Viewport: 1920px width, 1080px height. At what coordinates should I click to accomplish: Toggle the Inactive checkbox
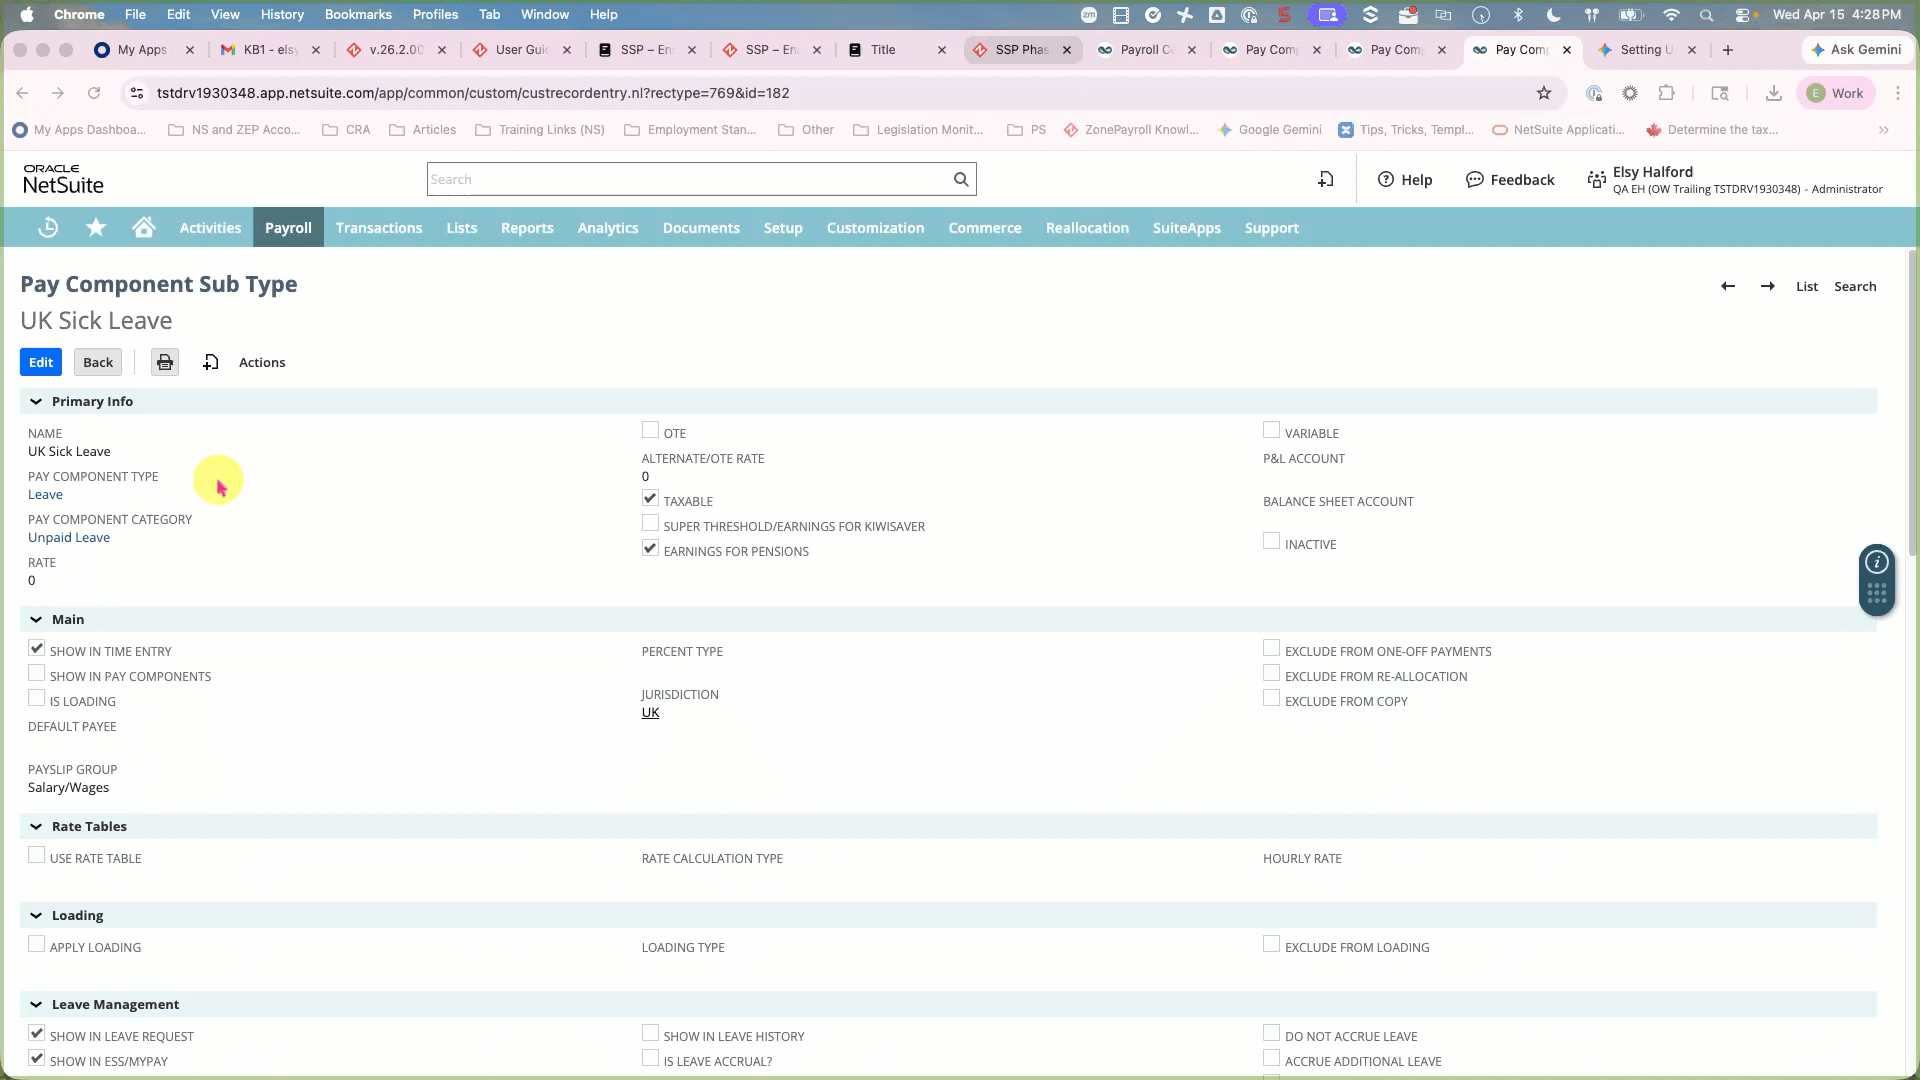click(x=1271, y=541)
